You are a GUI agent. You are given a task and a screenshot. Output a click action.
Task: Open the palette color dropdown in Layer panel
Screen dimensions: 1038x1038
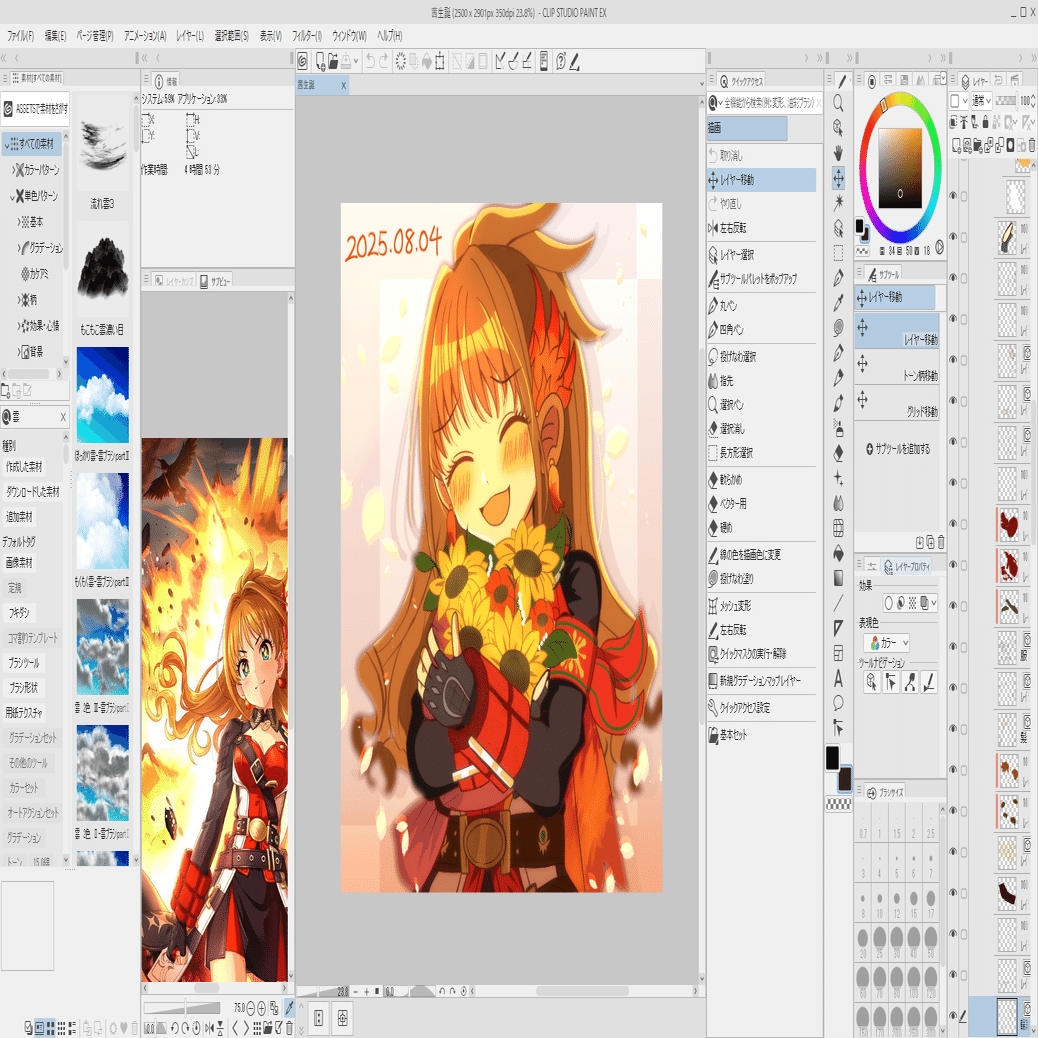[959, 101]
